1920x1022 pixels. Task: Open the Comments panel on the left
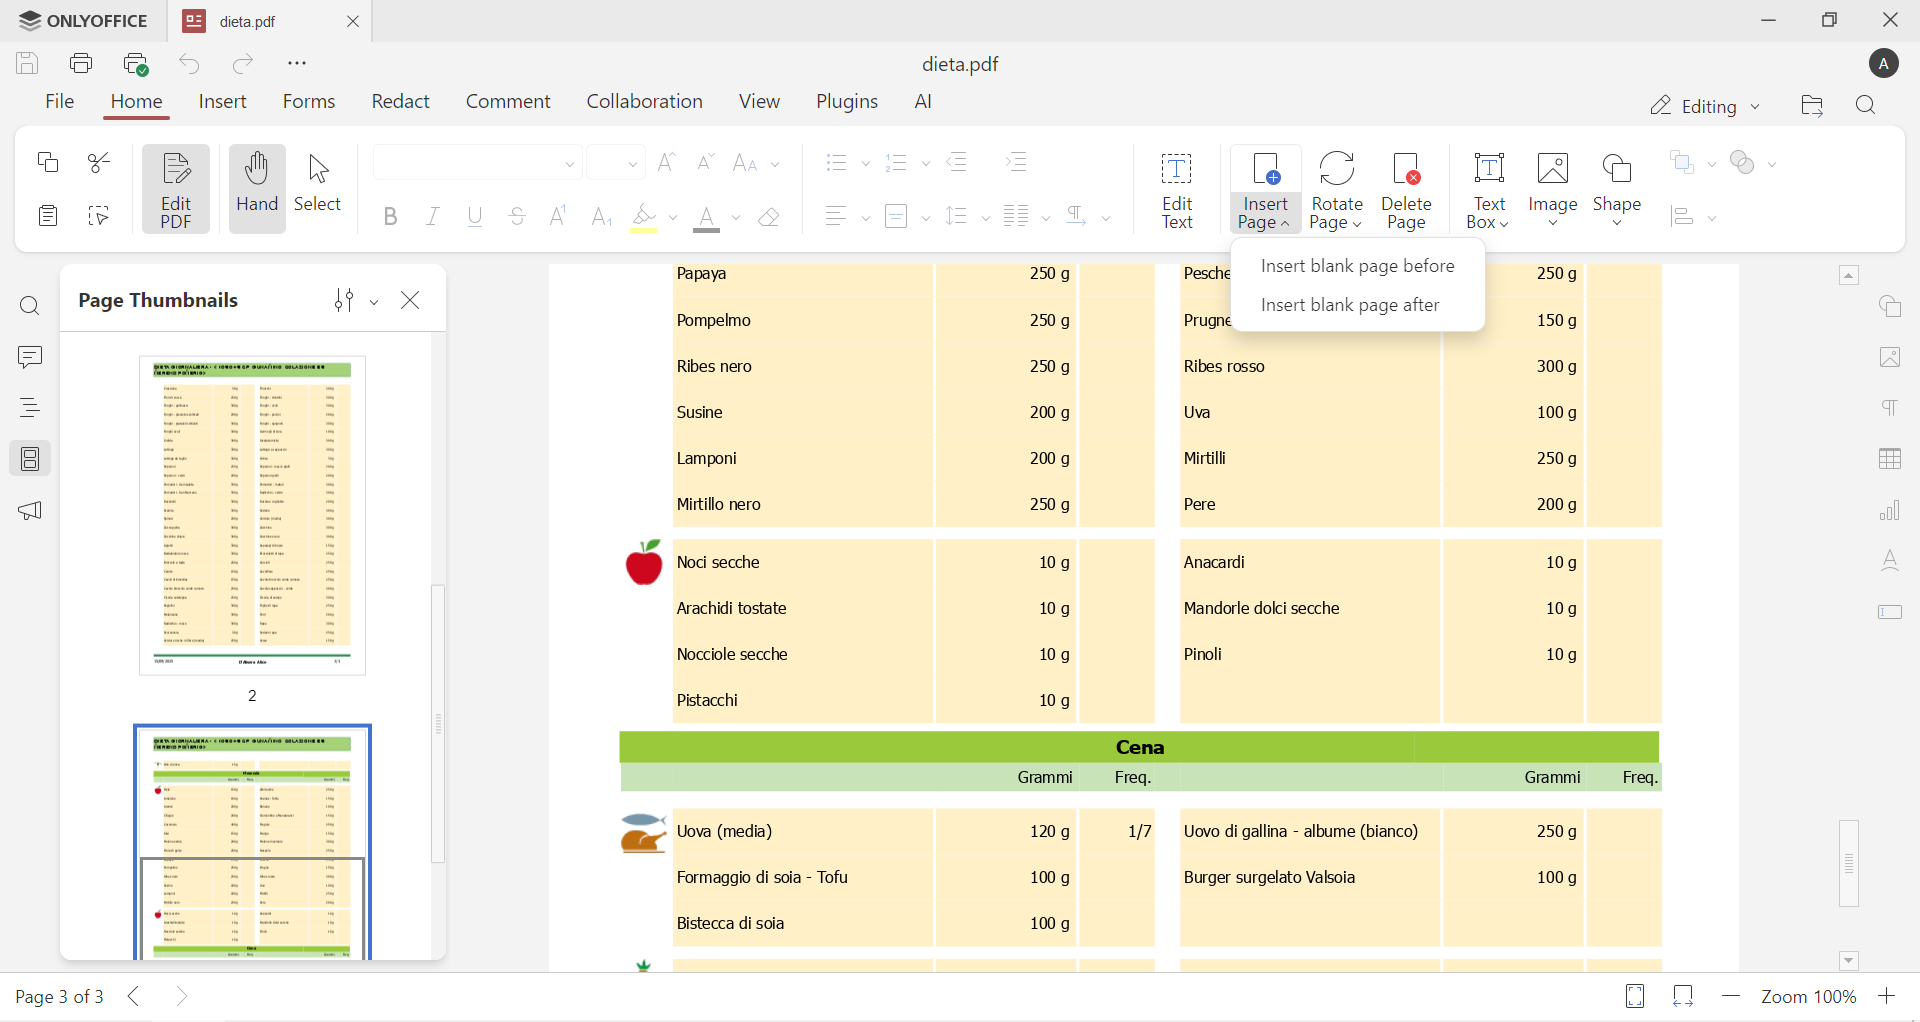click(x=30, y=357)
